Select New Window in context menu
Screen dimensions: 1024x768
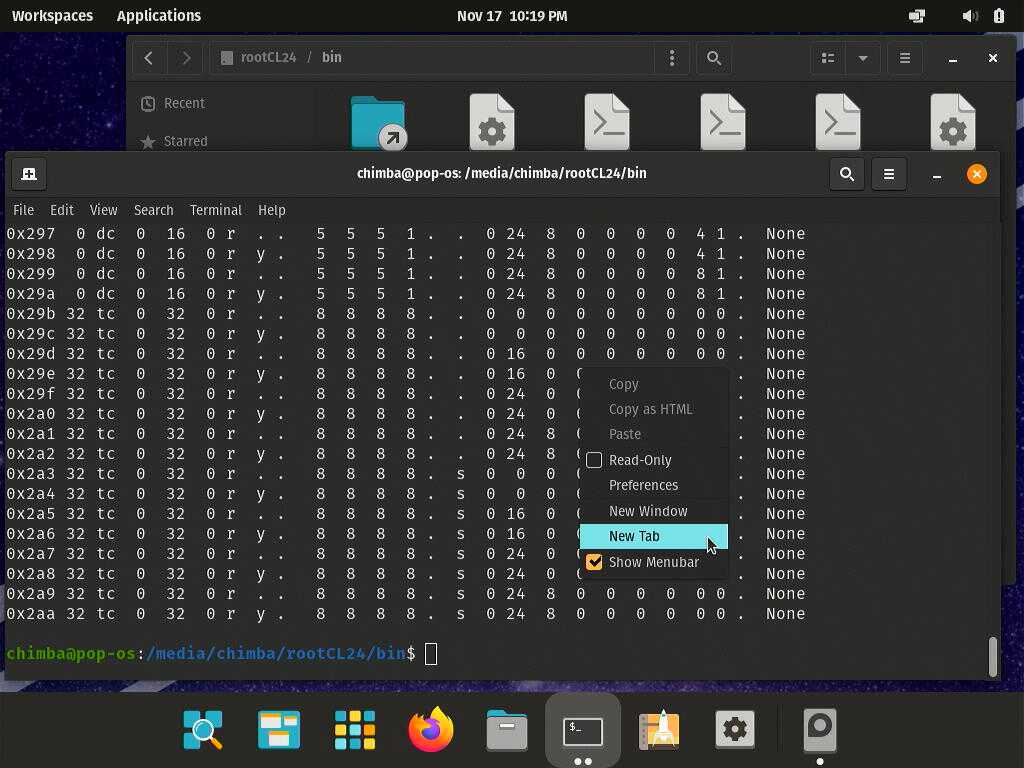[654, 511]
